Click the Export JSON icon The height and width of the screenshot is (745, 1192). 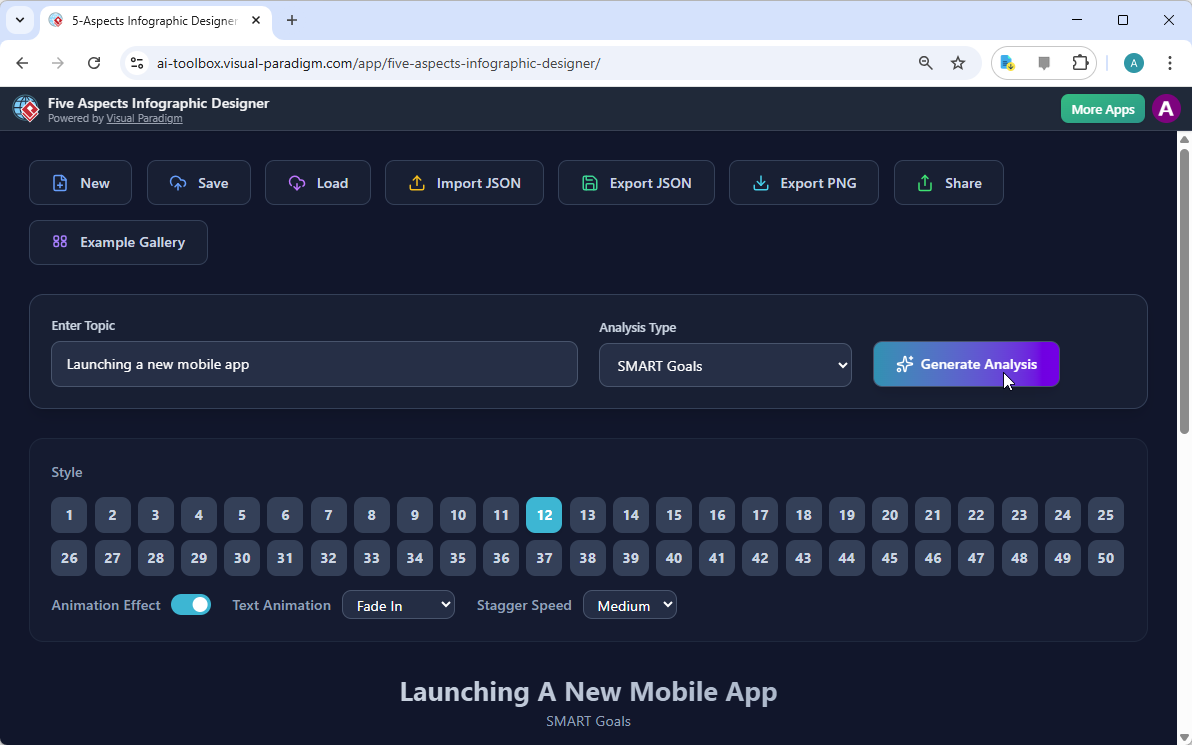(589, 183)
